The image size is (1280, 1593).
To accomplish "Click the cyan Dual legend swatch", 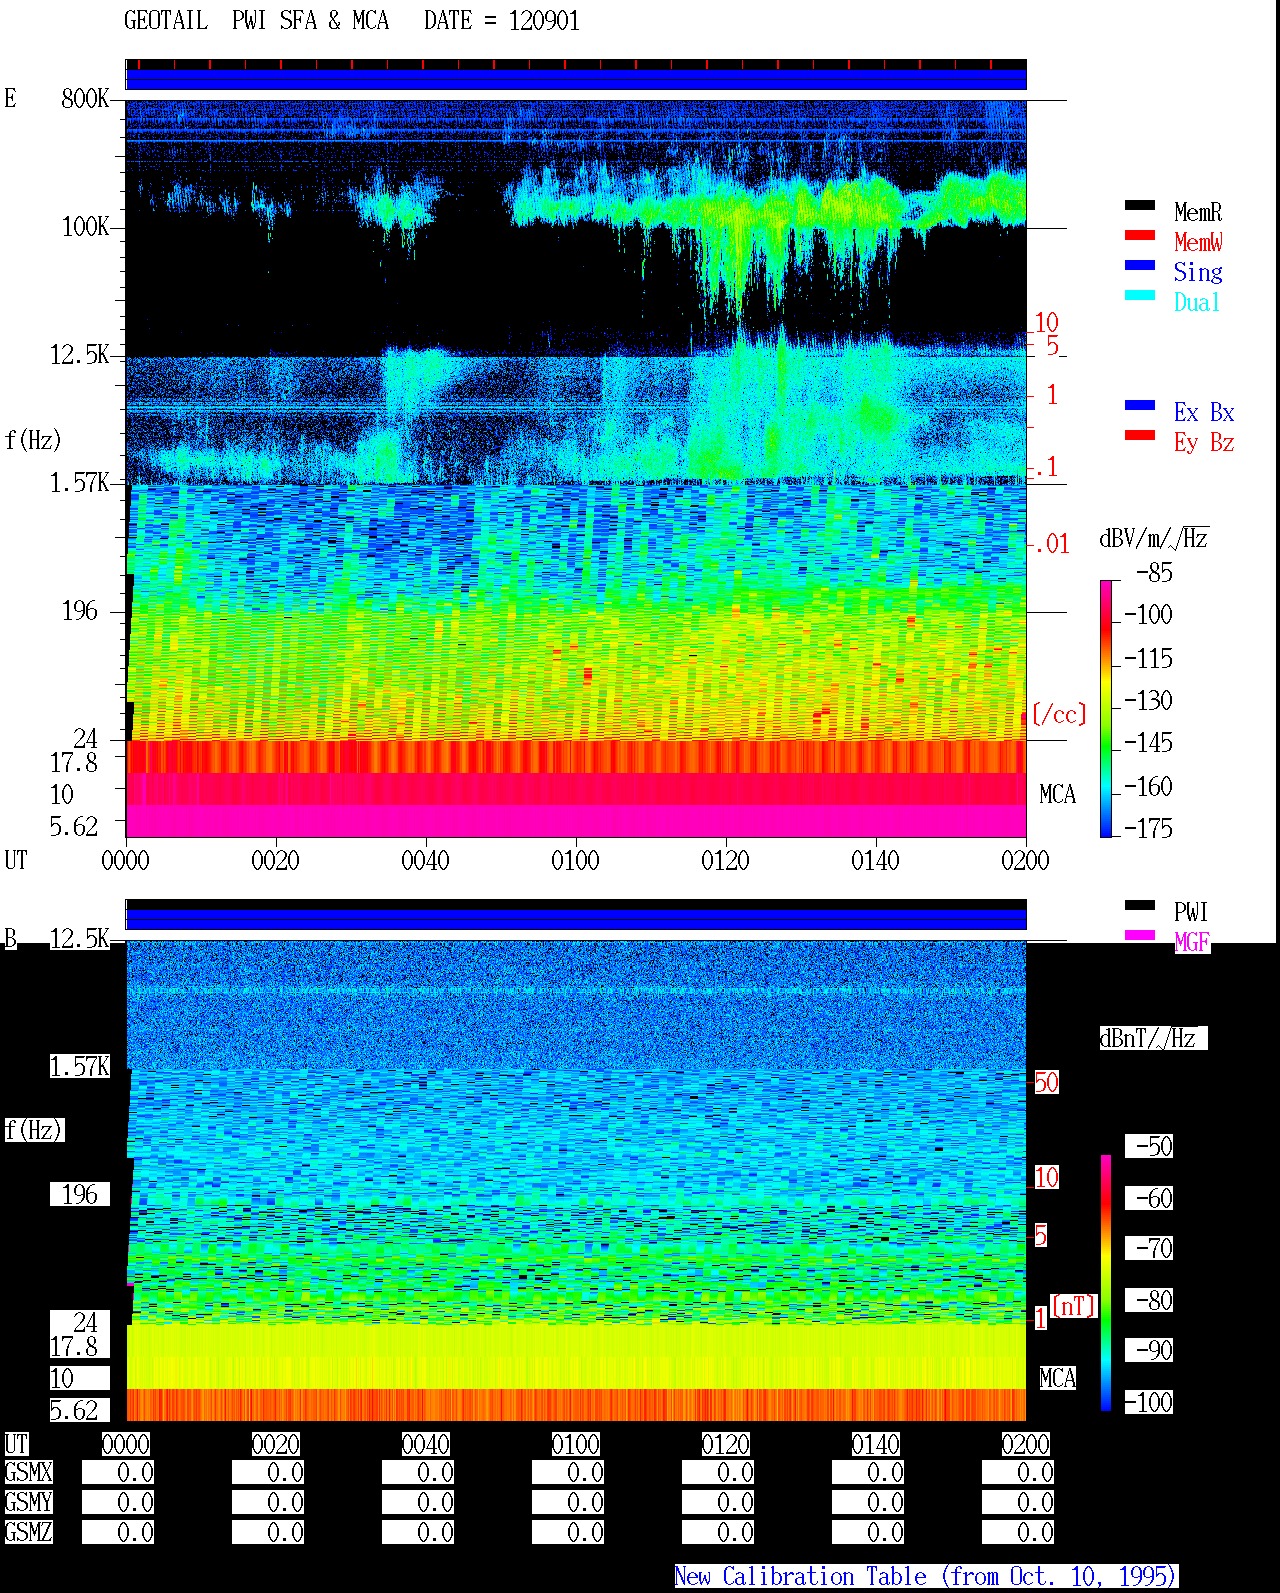I will point(1140,296).
